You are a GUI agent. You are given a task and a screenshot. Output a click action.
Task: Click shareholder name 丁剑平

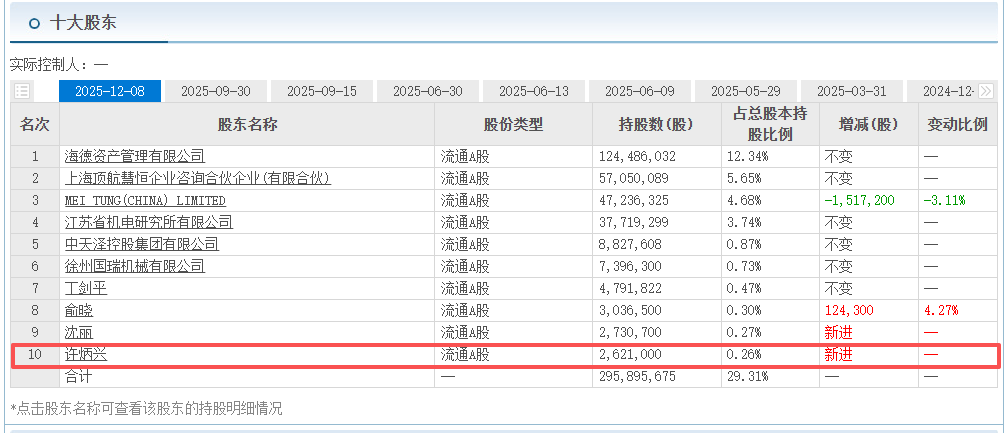pyautogui.click(x=86, y=288)
